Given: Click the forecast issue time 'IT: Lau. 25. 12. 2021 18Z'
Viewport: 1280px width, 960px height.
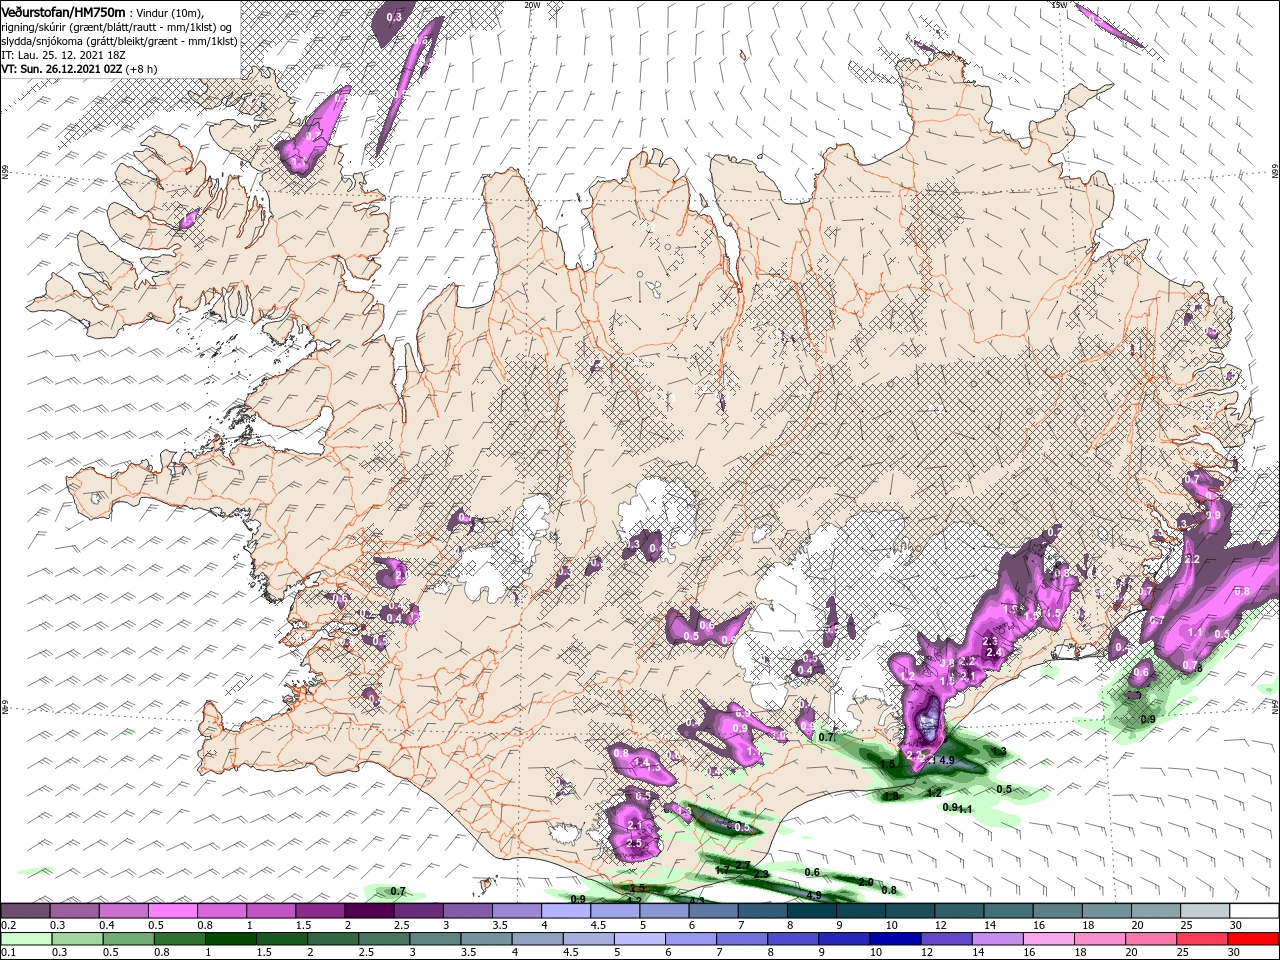Looking at the screenshot, I should (x=64, y=55).
